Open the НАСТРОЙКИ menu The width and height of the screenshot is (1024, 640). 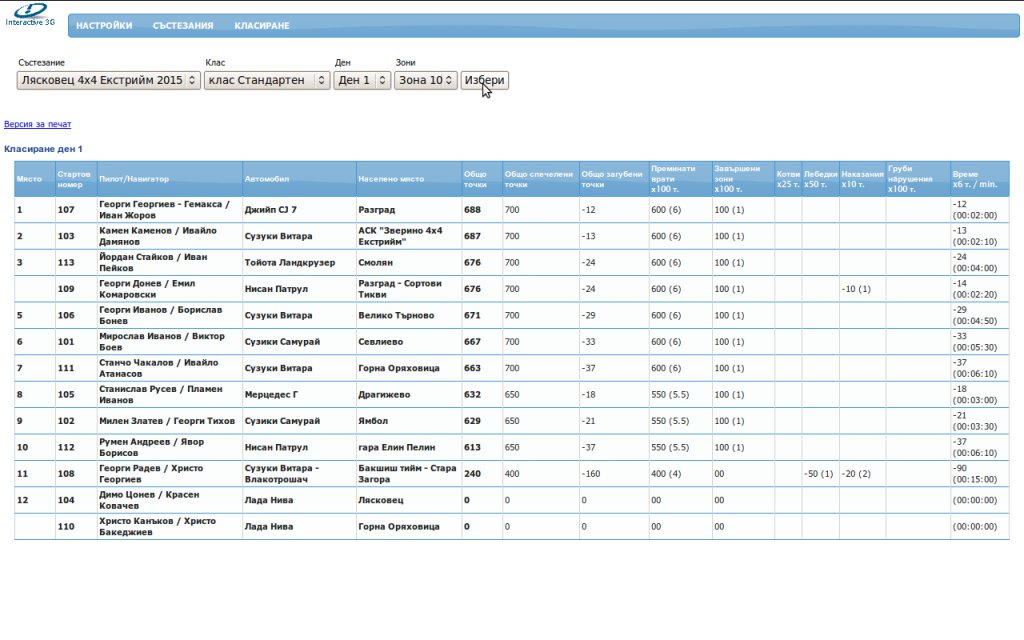[104, 25]
